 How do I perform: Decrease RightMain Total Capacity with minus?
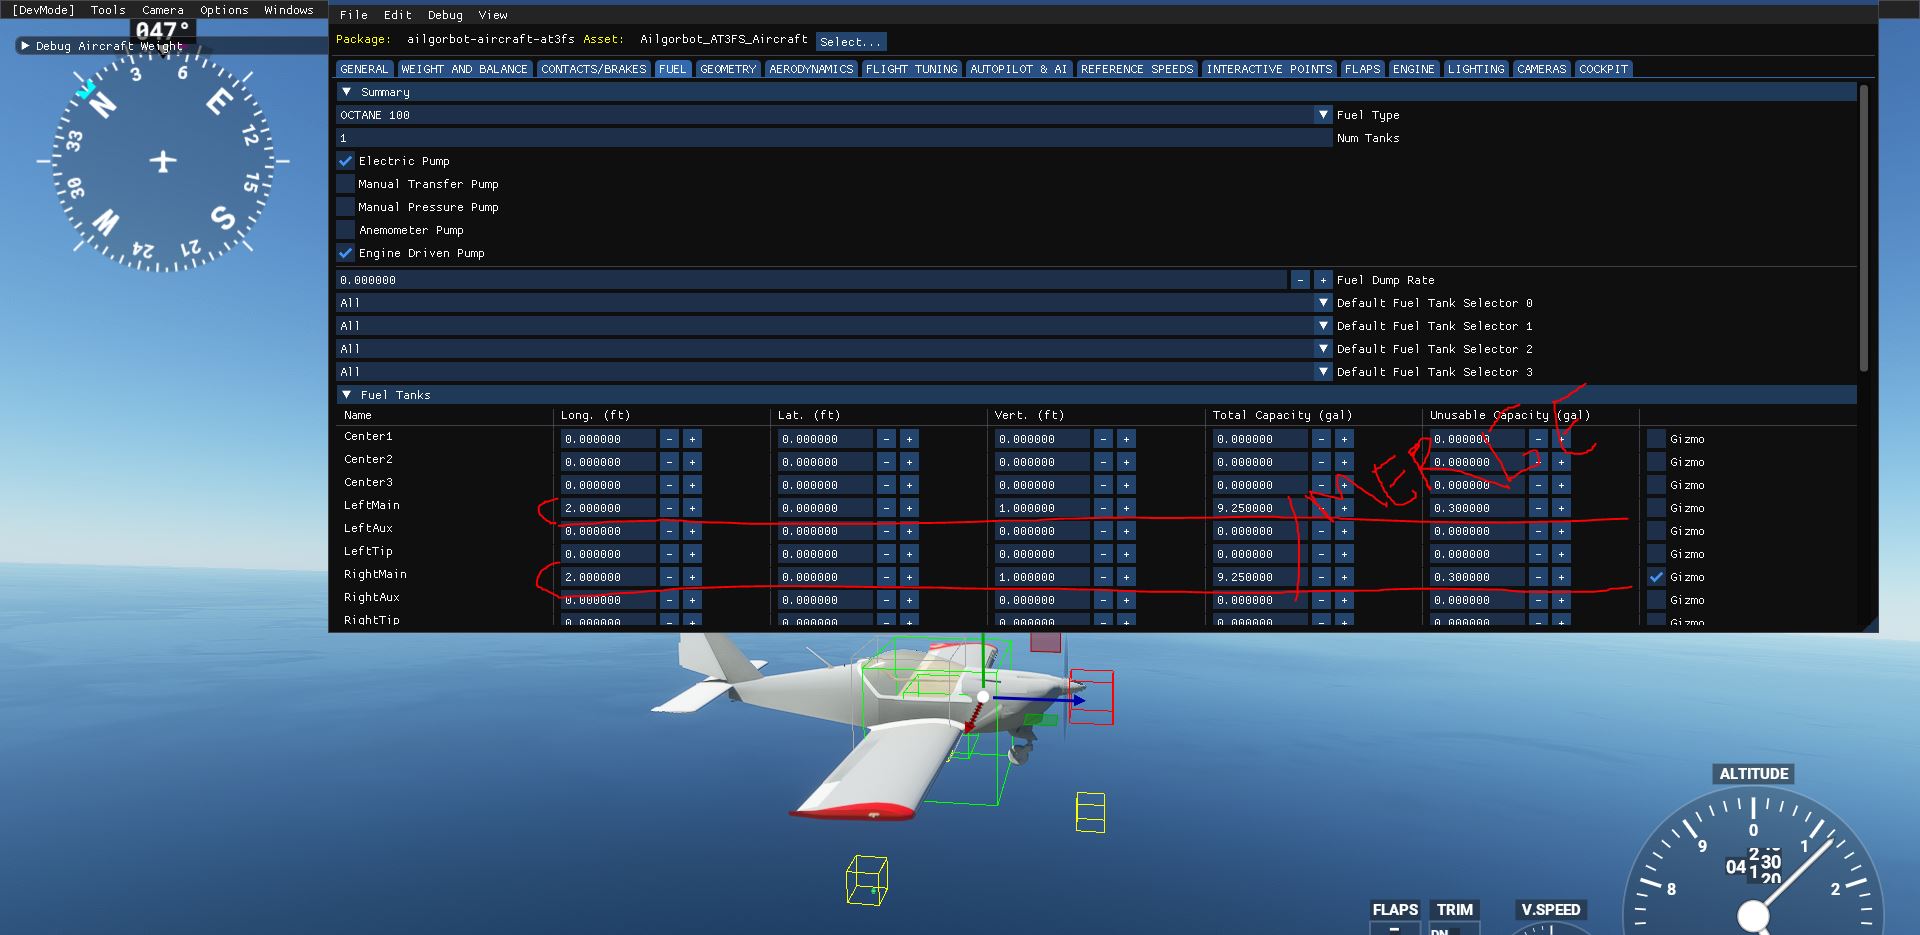tap(1321, 577)
